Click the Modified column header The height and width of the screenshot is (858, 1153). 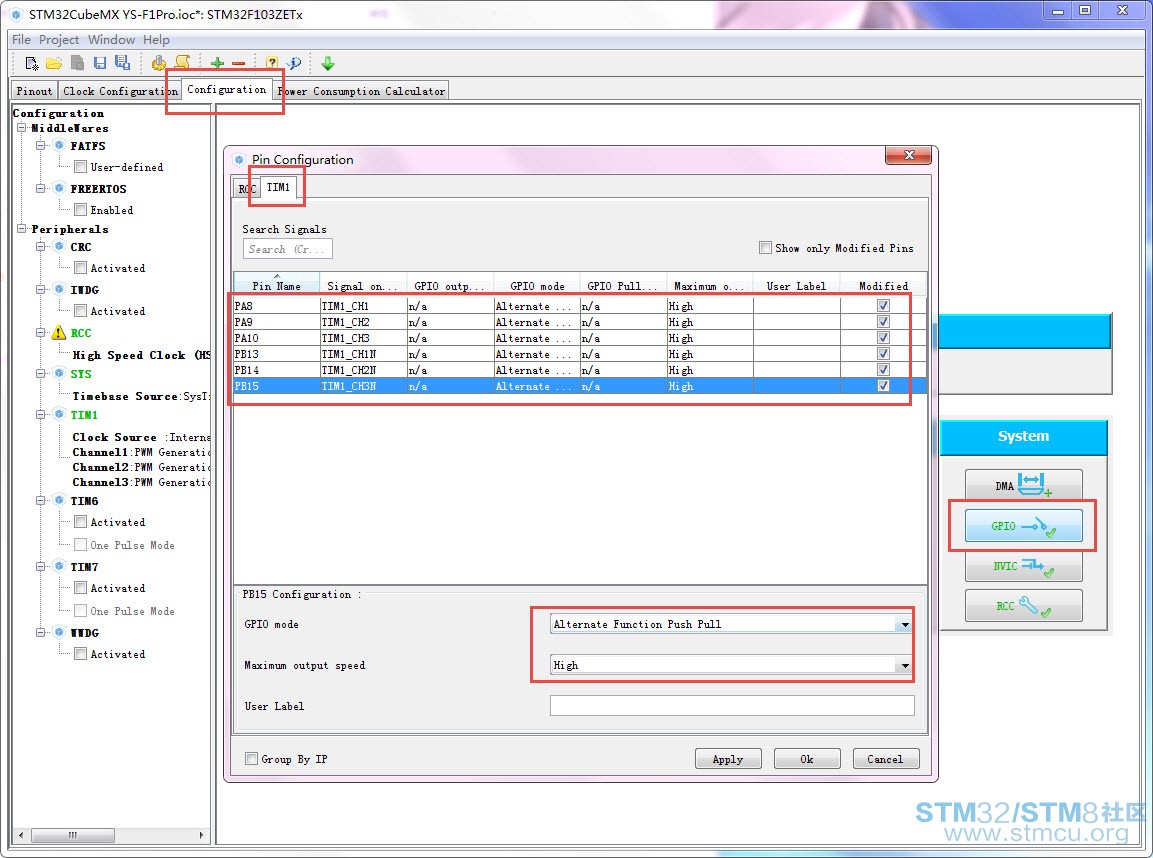pyautogui.click(x=883, y=285)
